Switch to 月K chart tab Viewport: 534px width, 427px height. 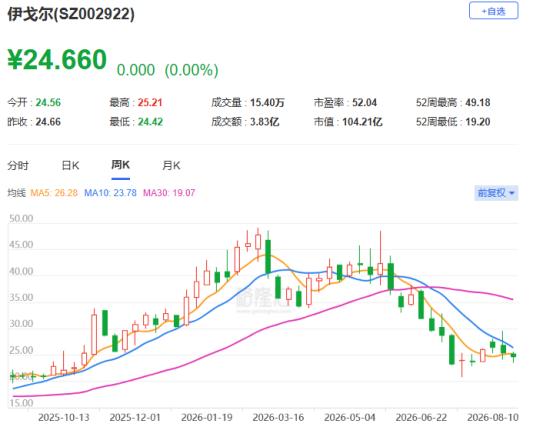(171, 165)
